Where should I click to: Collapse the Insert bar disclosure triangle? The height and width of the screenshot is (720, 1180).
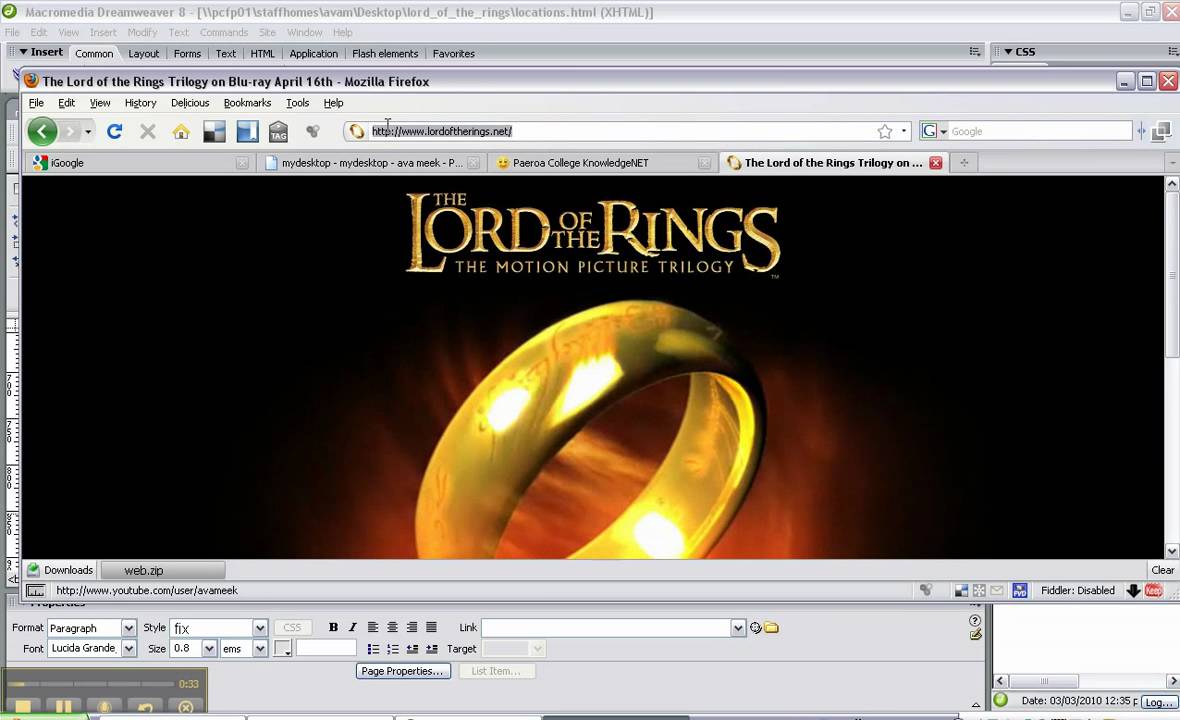23,52
